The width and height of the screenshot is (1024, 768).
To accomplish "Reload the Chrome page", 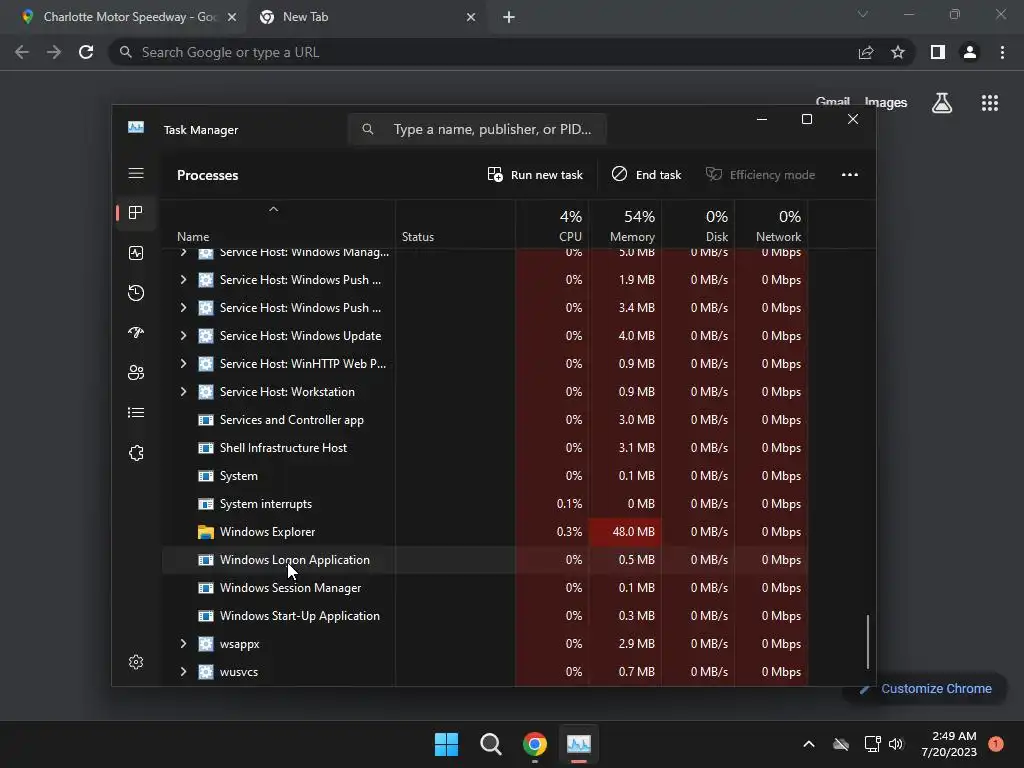I will coord(86,52).
